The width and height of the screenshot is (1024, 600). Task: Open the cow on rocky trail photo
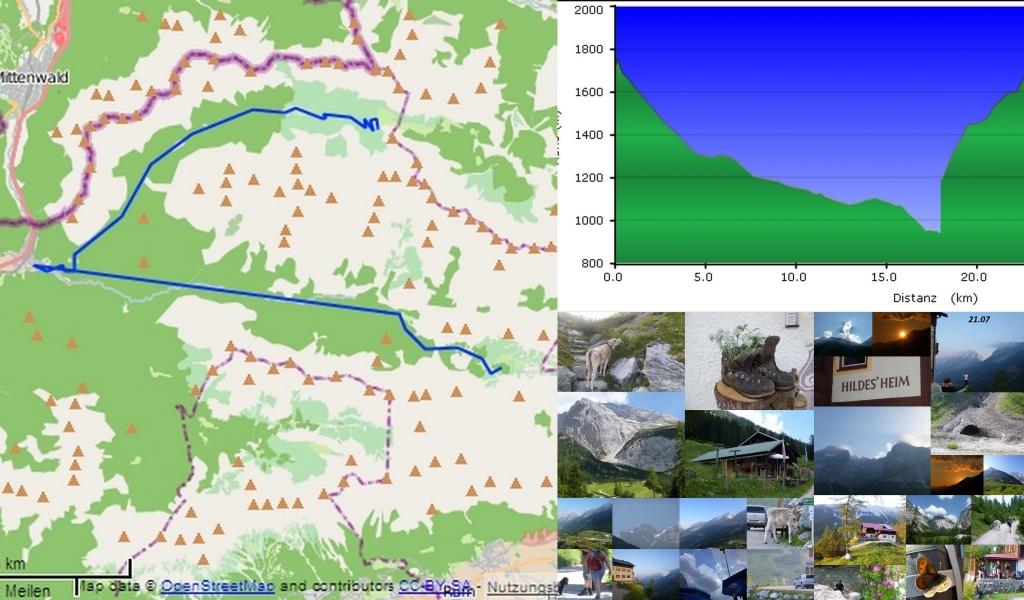point(621,351)
